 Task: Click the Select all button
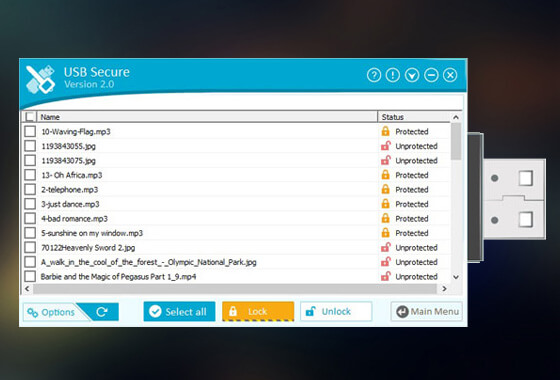(179, 311)
